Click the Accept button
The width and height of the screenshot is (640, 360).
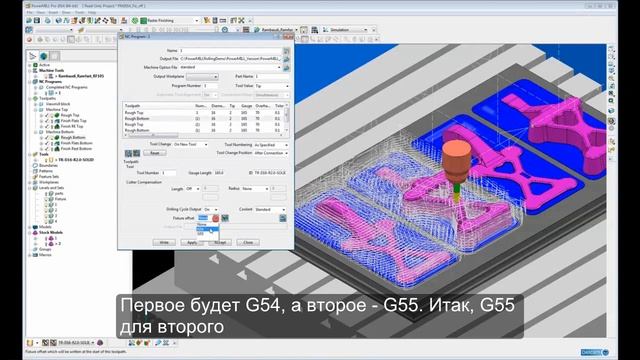coord(220,242)
